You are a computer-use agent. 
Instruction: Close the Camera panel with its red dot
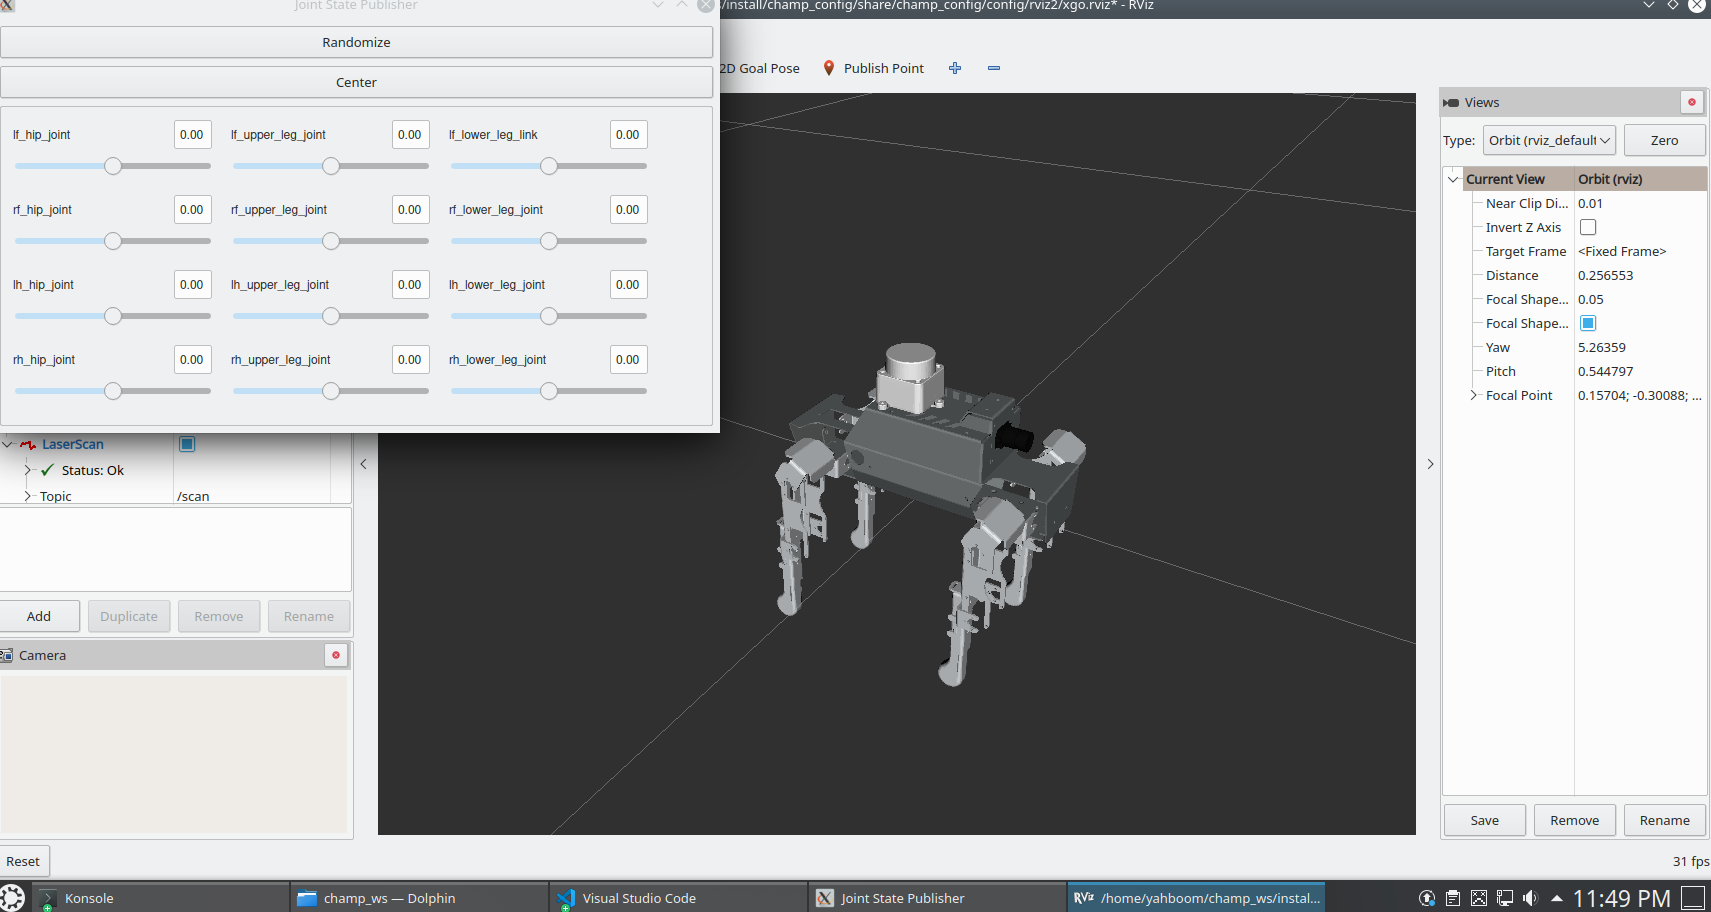click(x=336, y=655)
